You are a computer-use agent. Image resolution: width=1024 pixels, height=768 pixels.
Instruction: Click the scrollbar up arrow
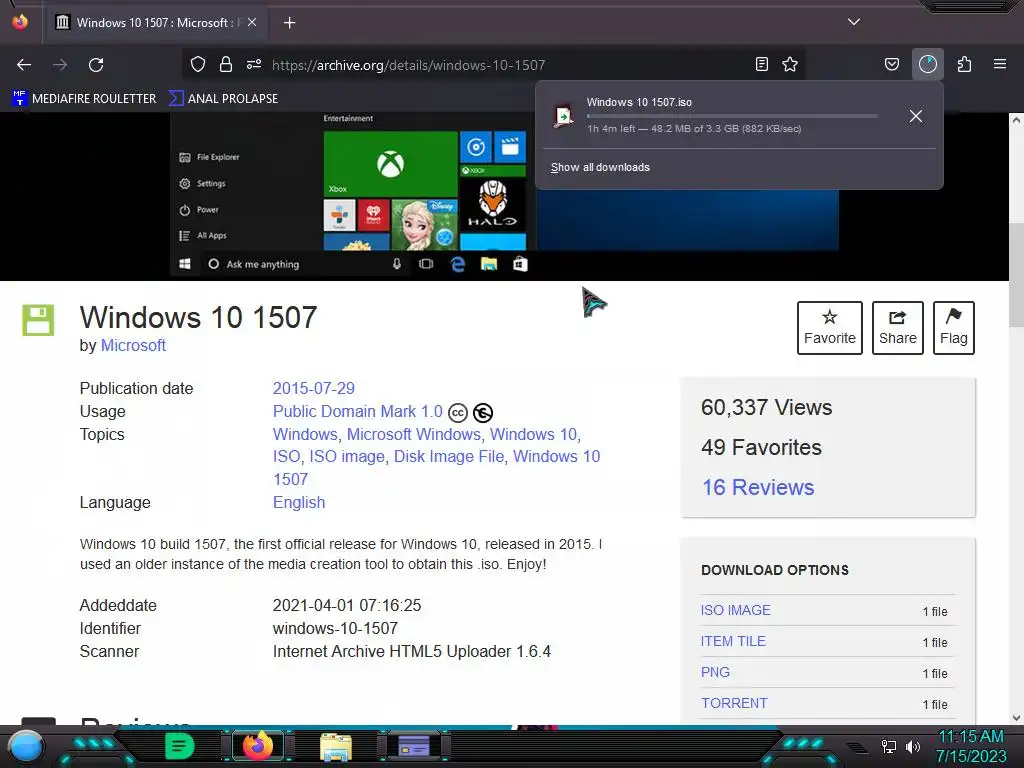click(x=1016, y=120)
